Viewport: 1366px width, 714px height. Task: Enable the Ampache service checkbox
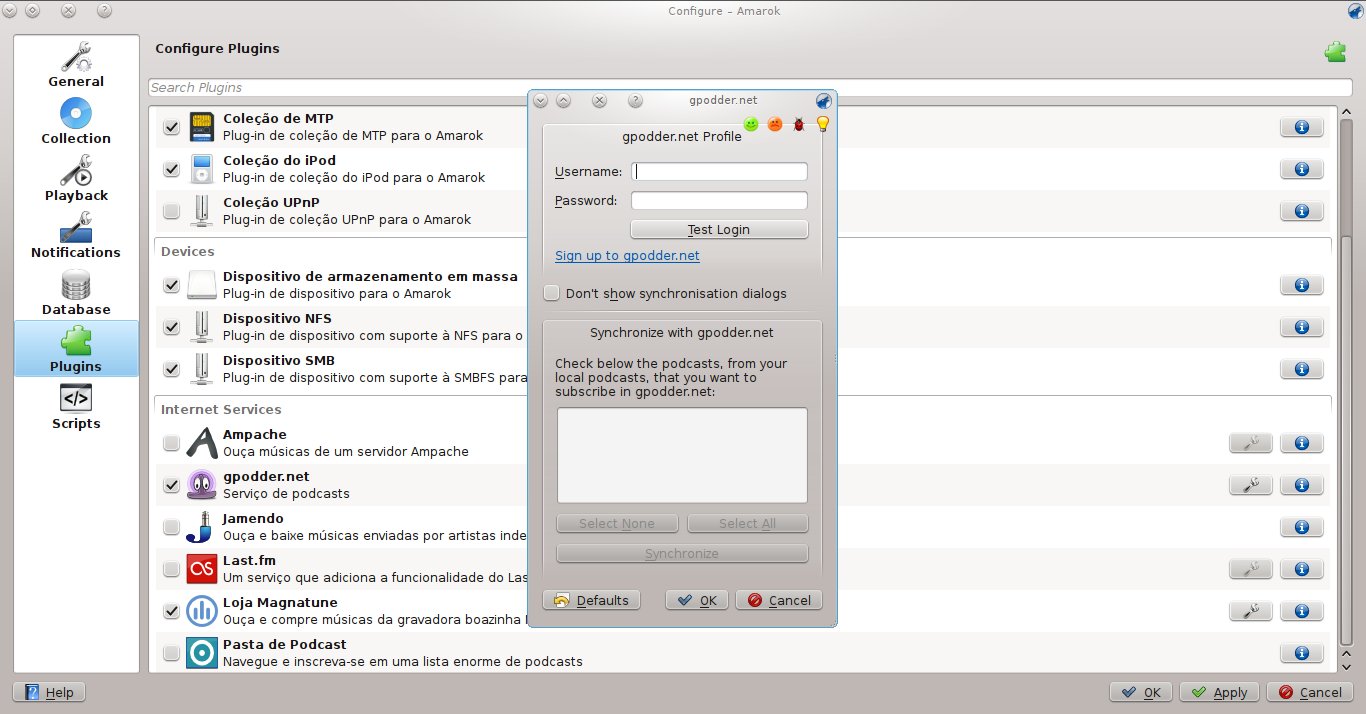171,443
